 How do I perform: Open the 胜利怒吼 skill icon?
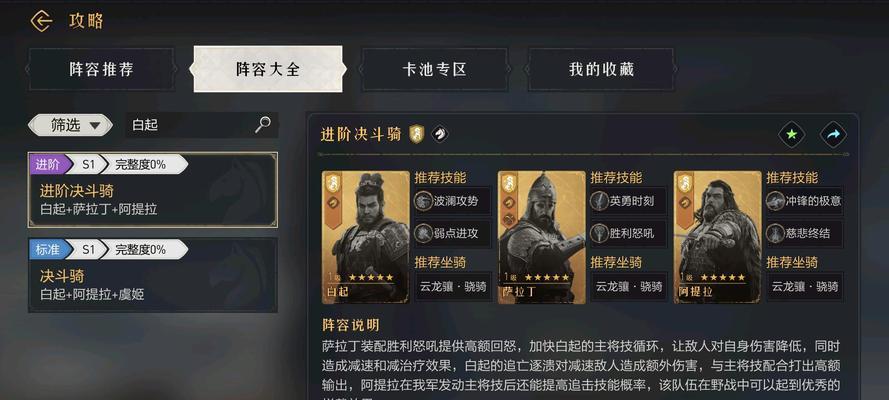pyautogui.click(x=599, y=233)
